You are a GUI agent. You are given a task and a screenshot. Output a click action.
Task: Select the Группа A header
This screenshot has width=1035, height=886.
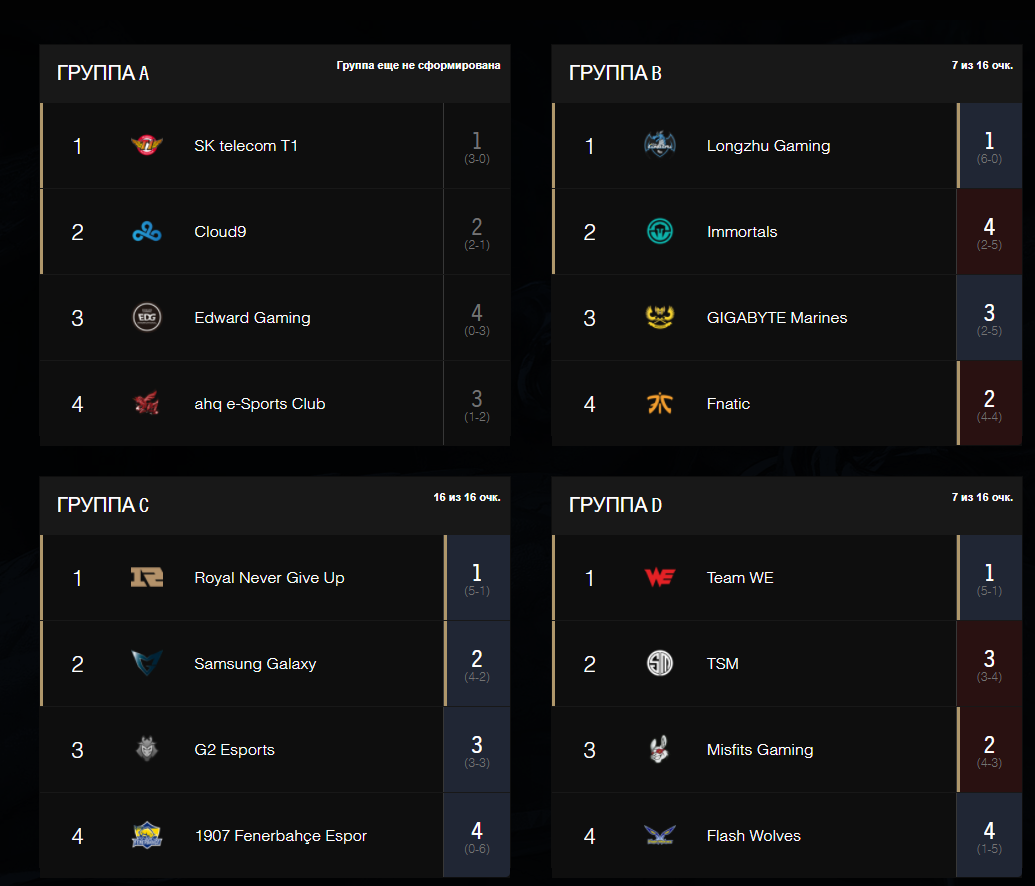pyautogui.click(x=103, y=73)
